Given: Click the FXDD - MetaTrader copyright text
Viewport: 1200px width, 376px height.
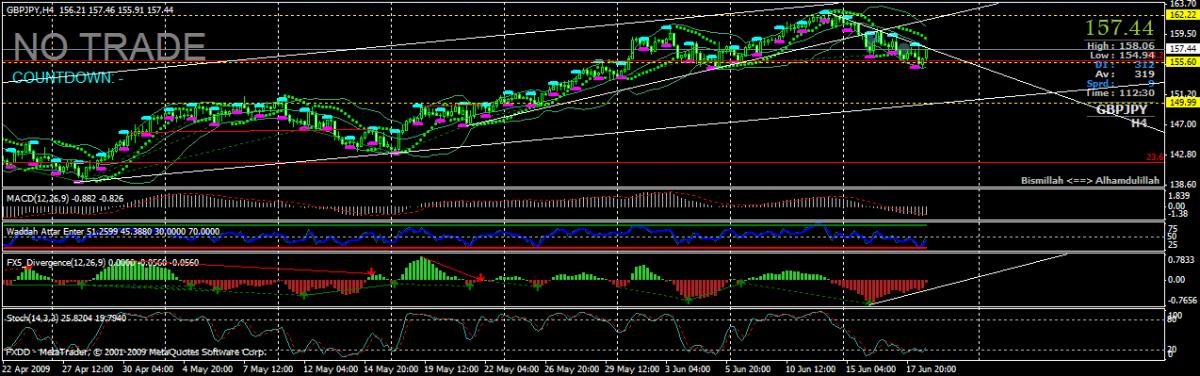Looking at the screenshot, I should [135, 353].
